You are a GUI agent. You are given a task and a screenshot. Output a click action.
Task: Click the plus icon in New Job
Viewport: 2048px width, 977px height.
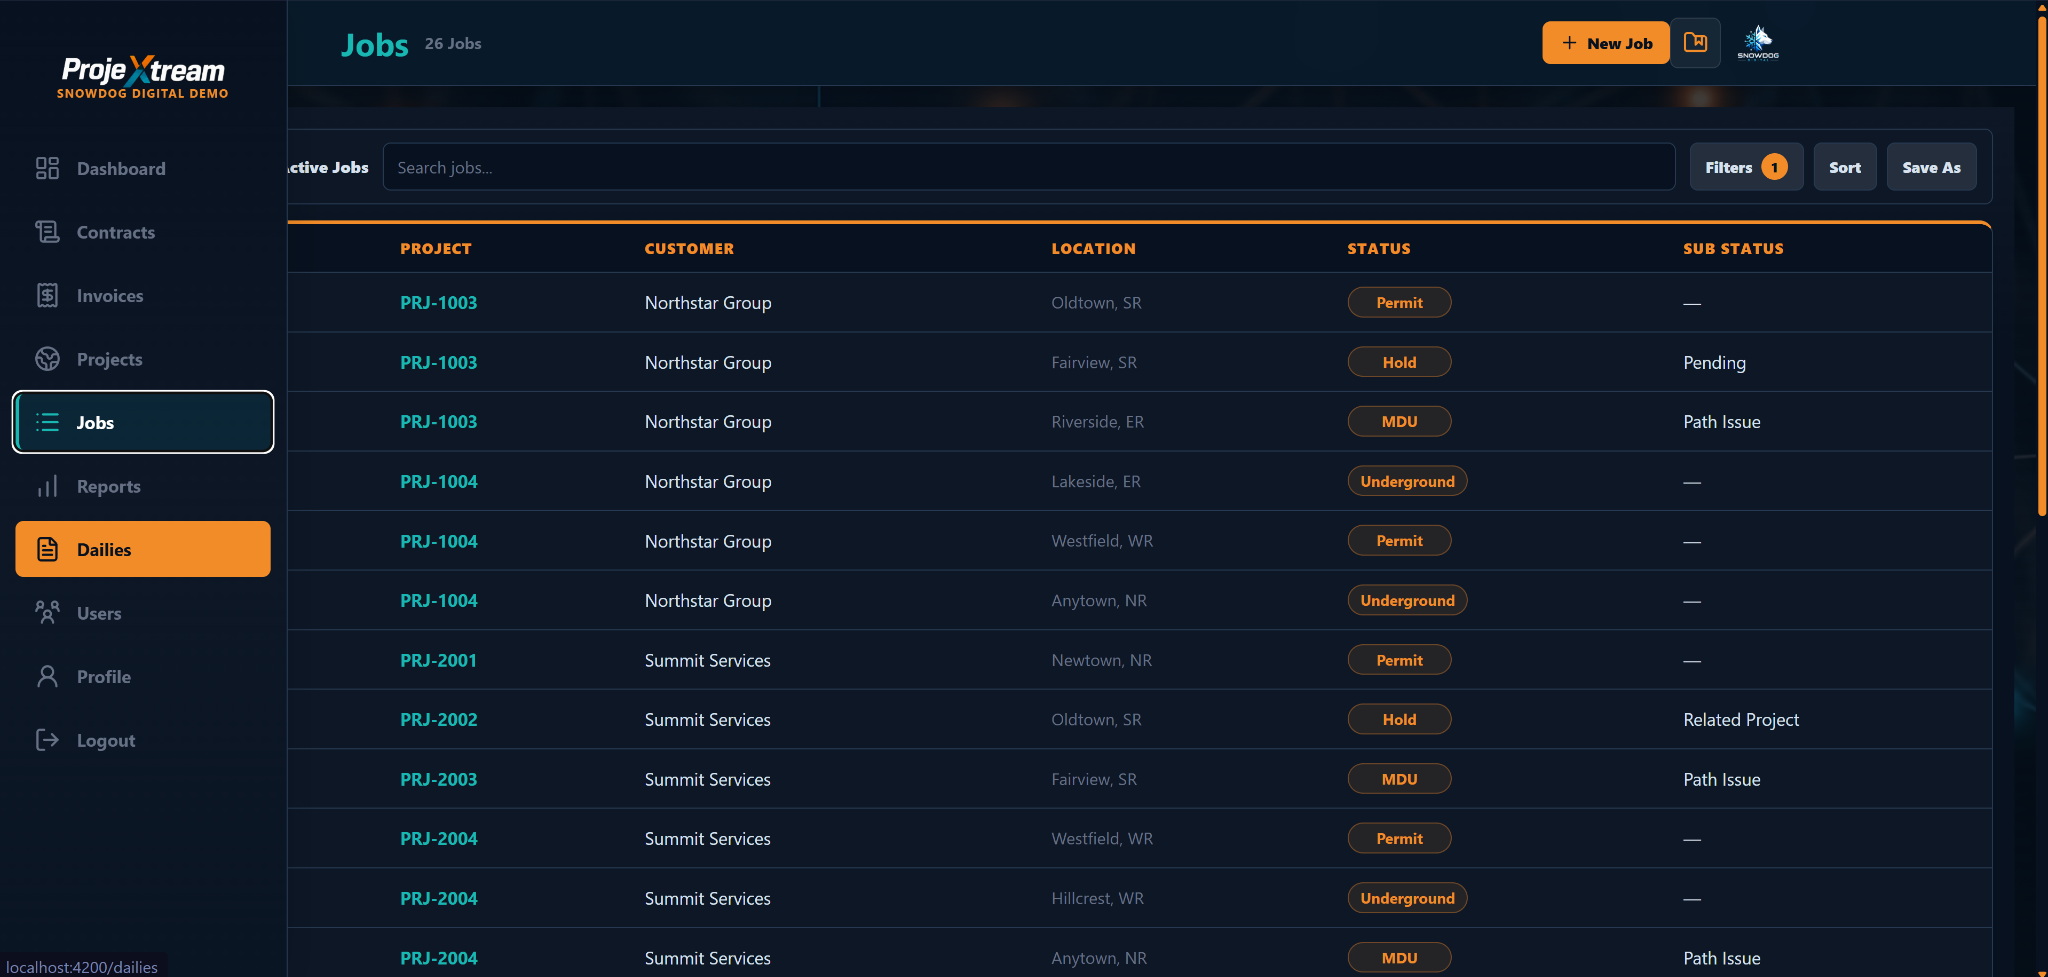1569,43
